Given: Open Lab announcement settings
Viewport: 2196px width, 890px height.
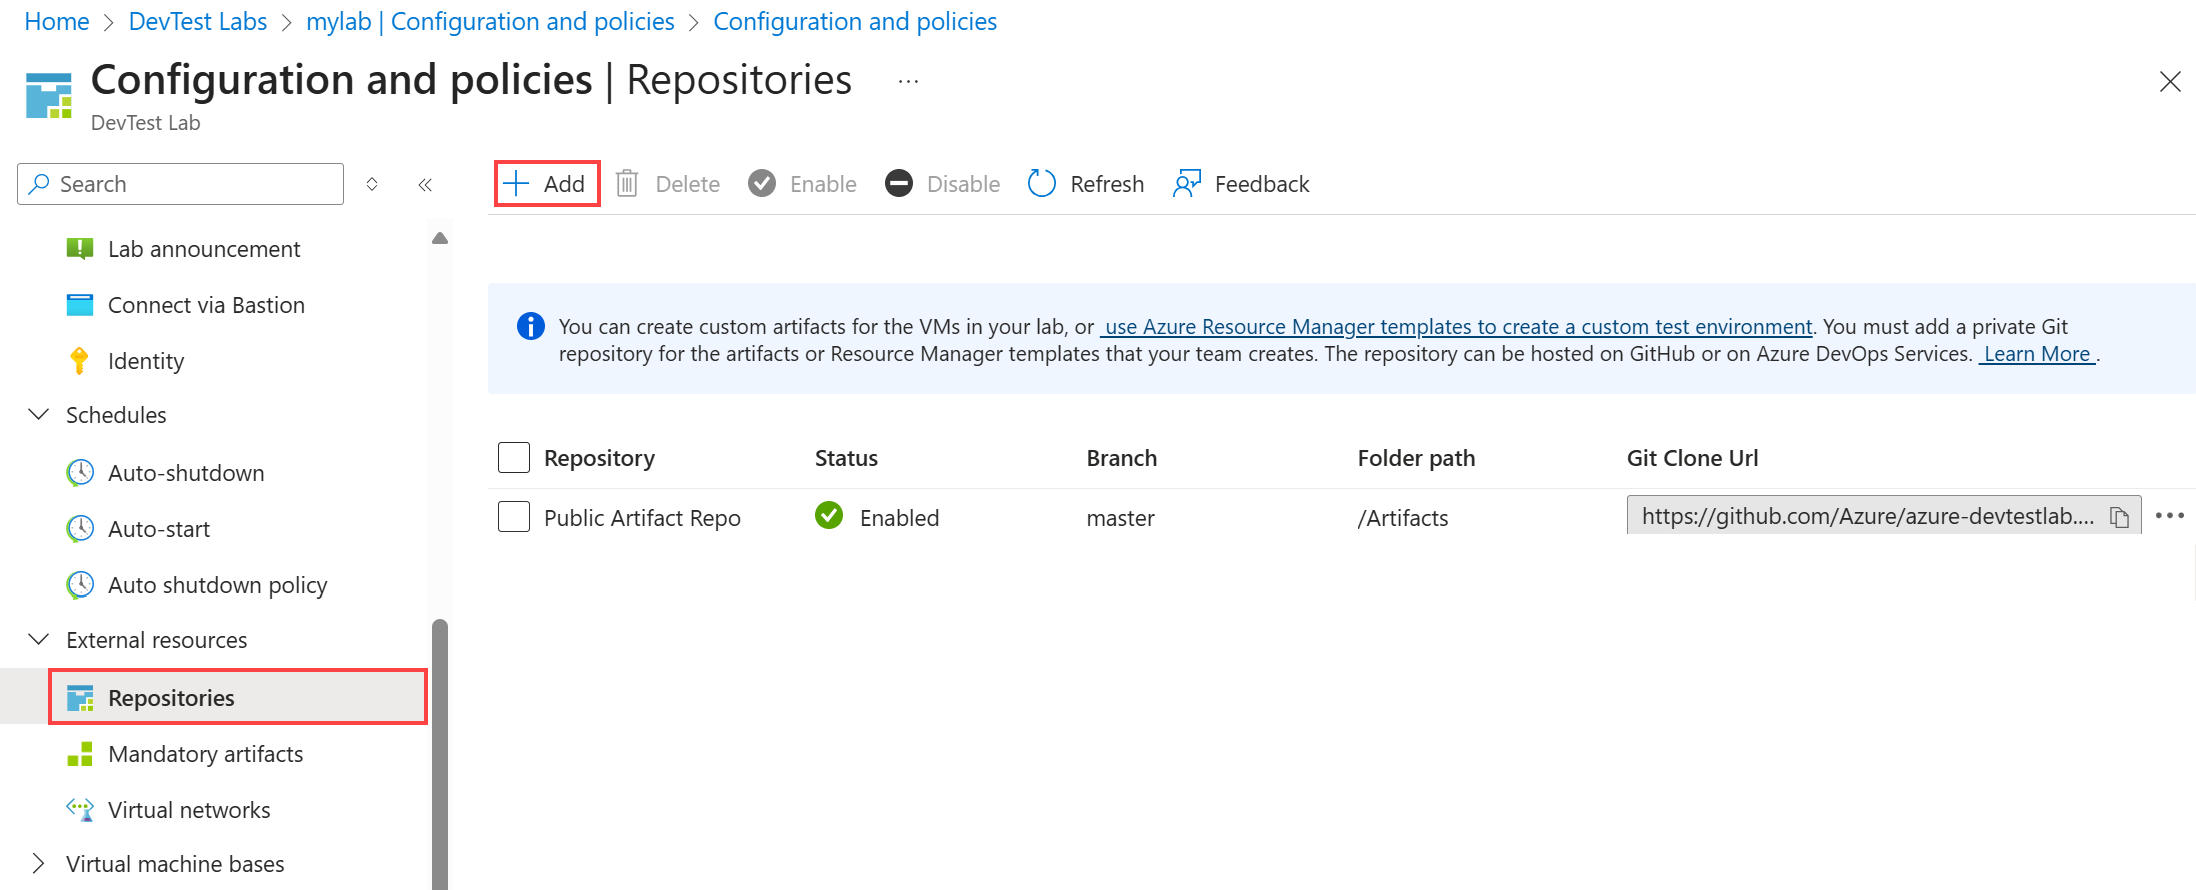Looking at the screenshot, I should point(204,249).
